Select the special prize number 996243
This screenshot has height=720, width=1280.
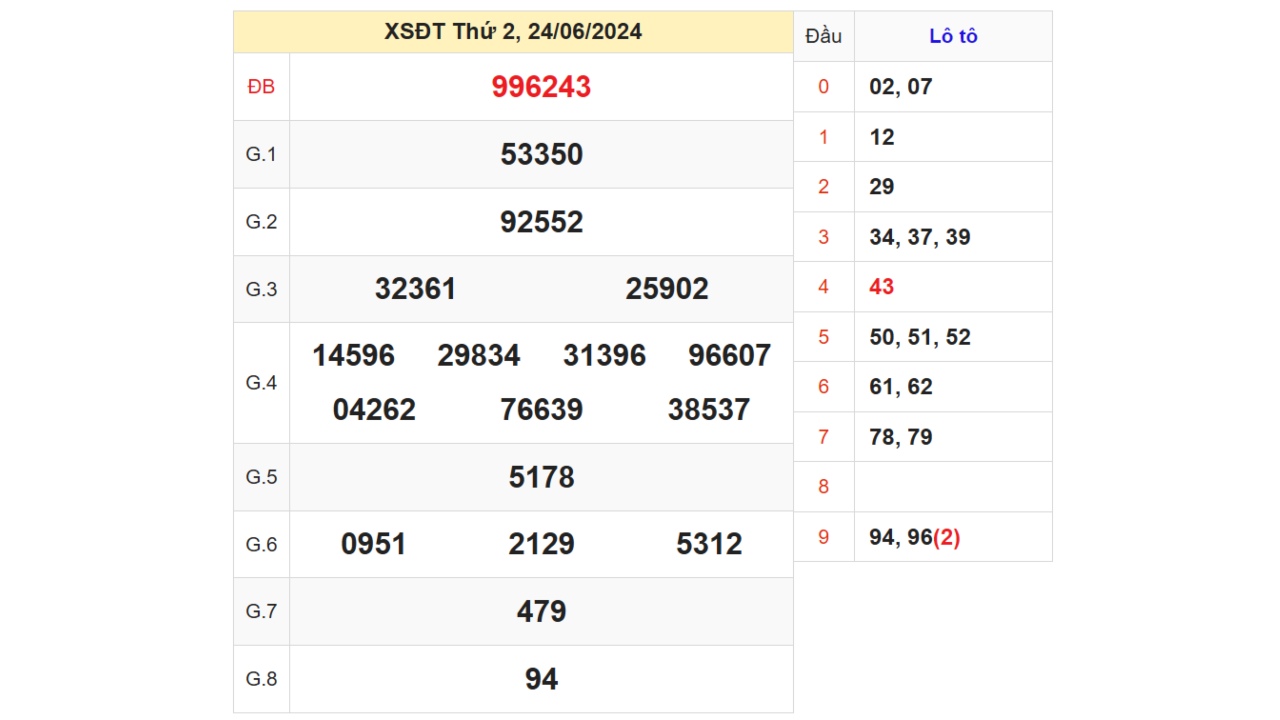[541, 87]
